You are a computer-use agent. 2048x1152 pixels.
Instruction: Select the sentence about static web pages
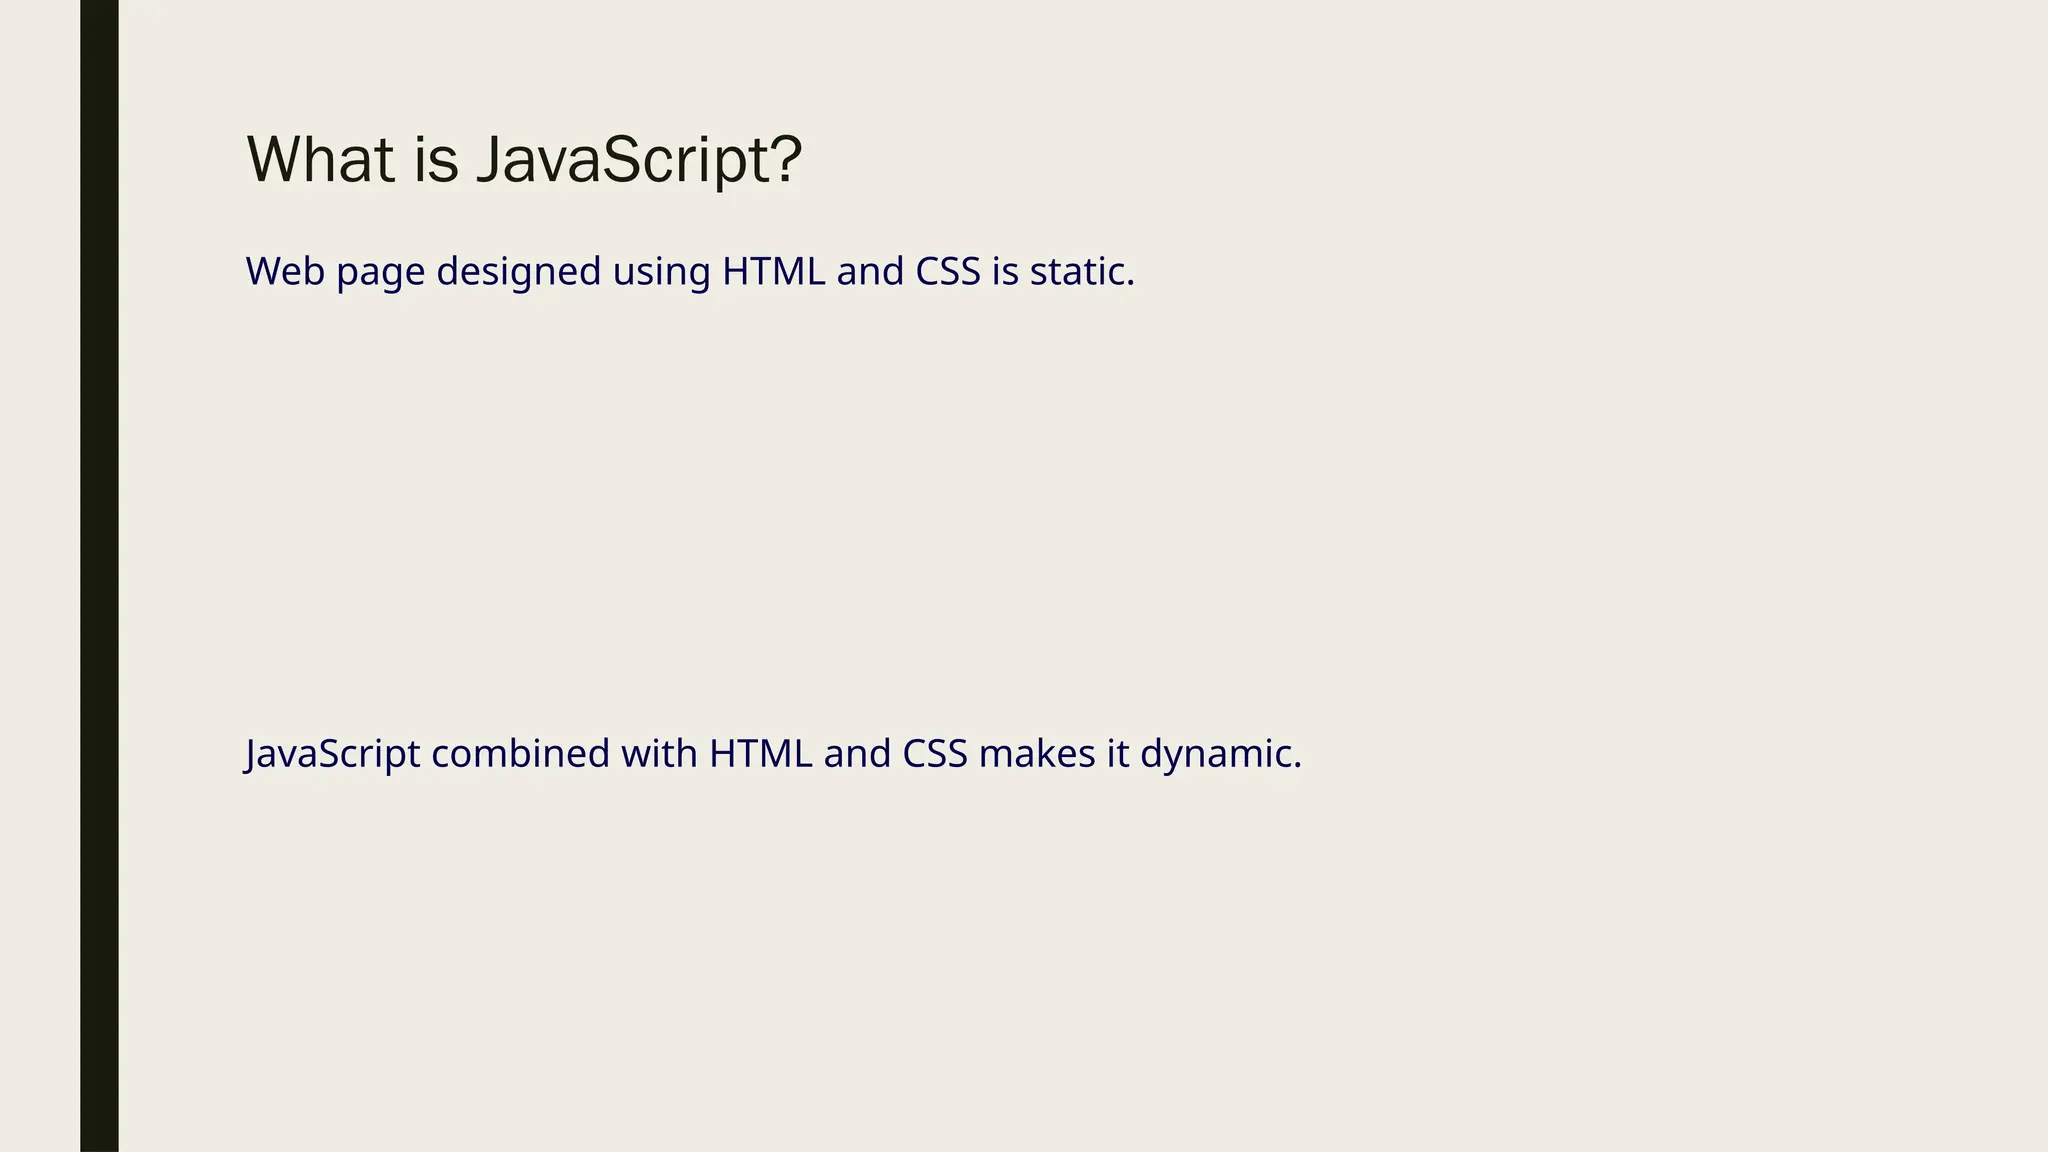click(x=690, y=272)
